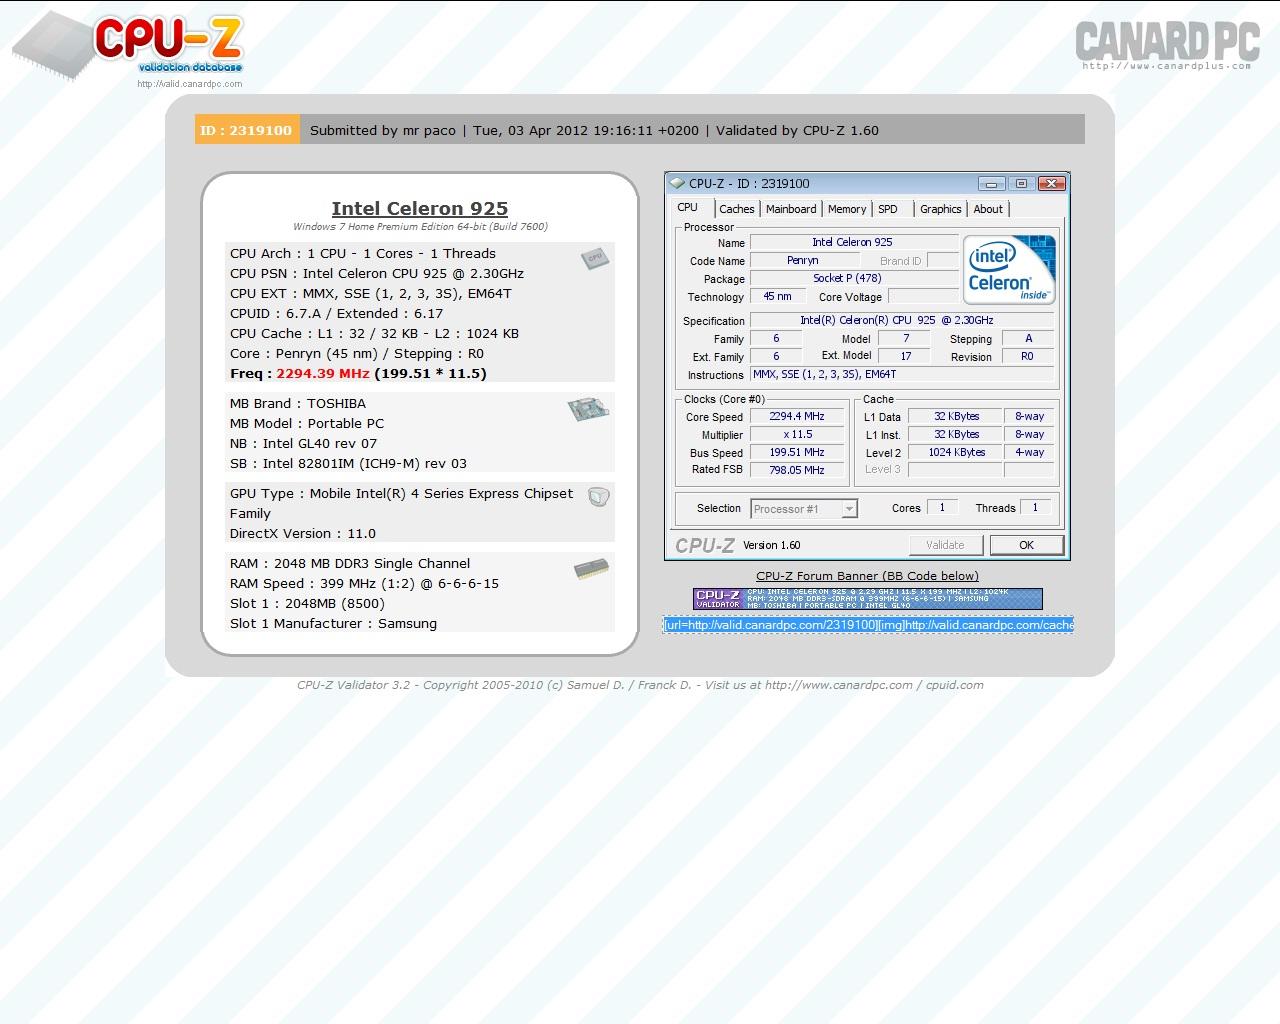Open the Graphics tab
This screenshot has height=1024, width=1280.
pos(941,209)
